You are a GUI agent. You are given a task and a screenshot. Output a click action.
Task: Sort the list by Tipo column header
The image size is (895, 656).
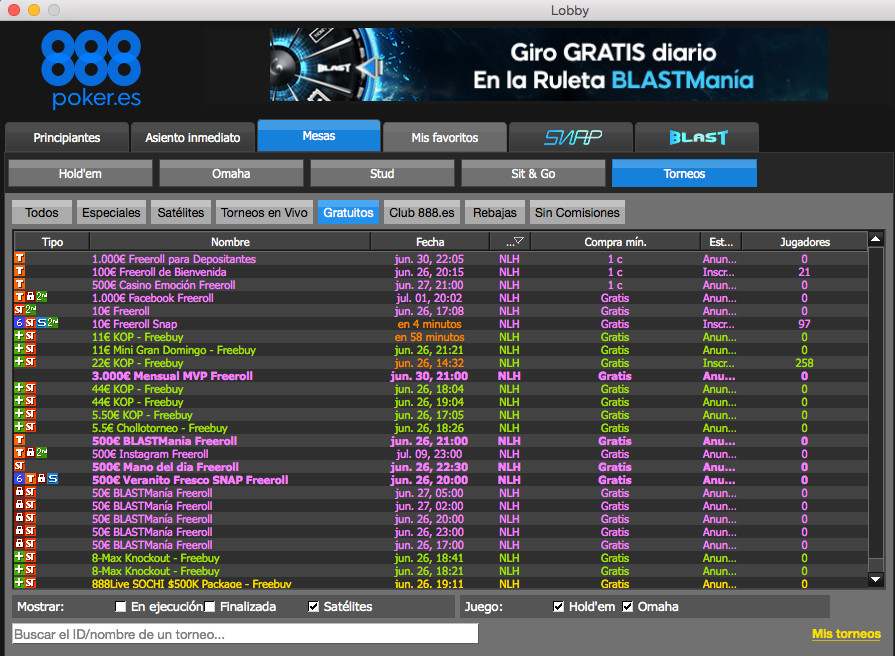pyautogui.click(x=52, y=242)
